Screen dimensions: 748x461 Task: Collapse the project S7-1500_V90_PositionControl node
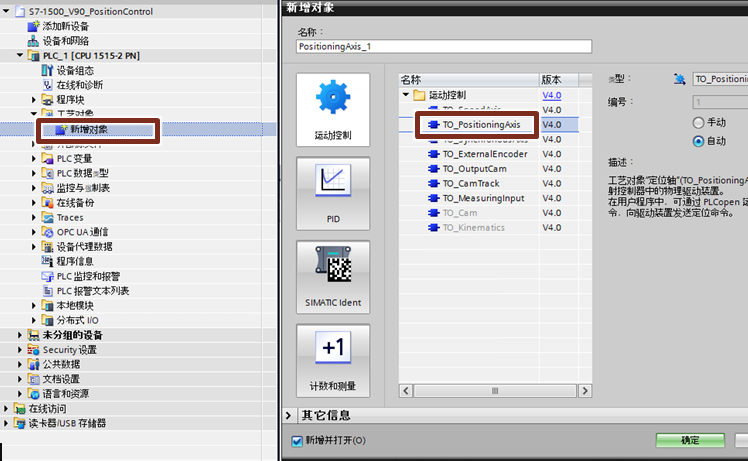coord(6,11)
